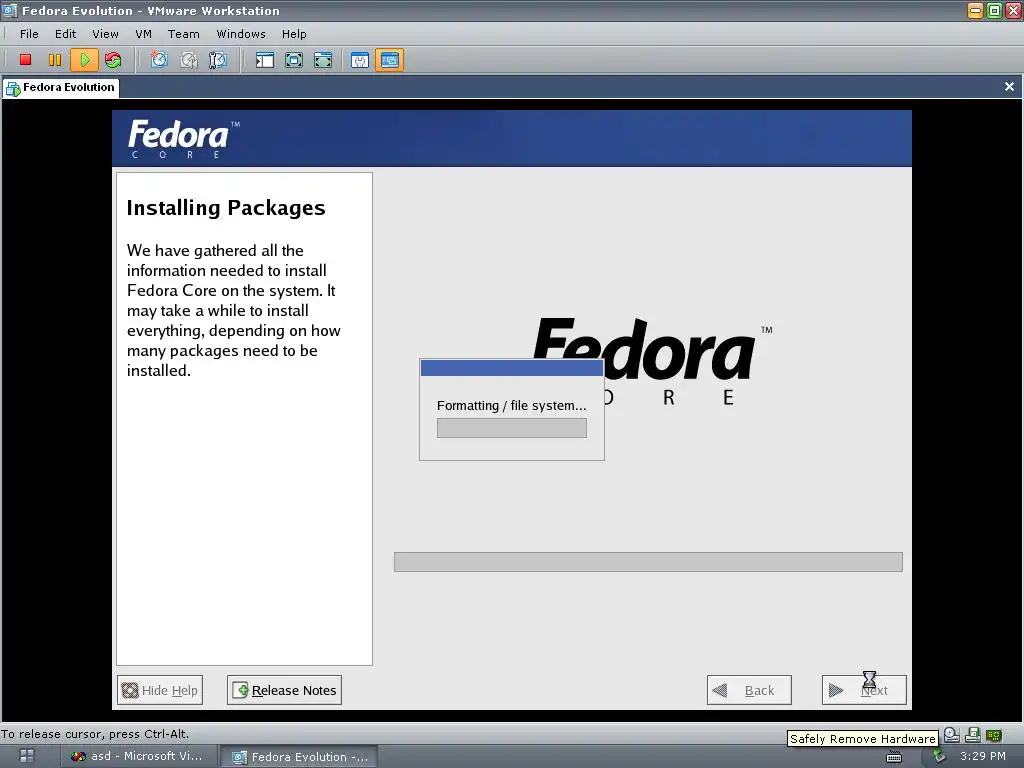This screenshot has height=768, width=1024.
Task: Click the network adapter device status icon
Action: click(x=993, y=735)
